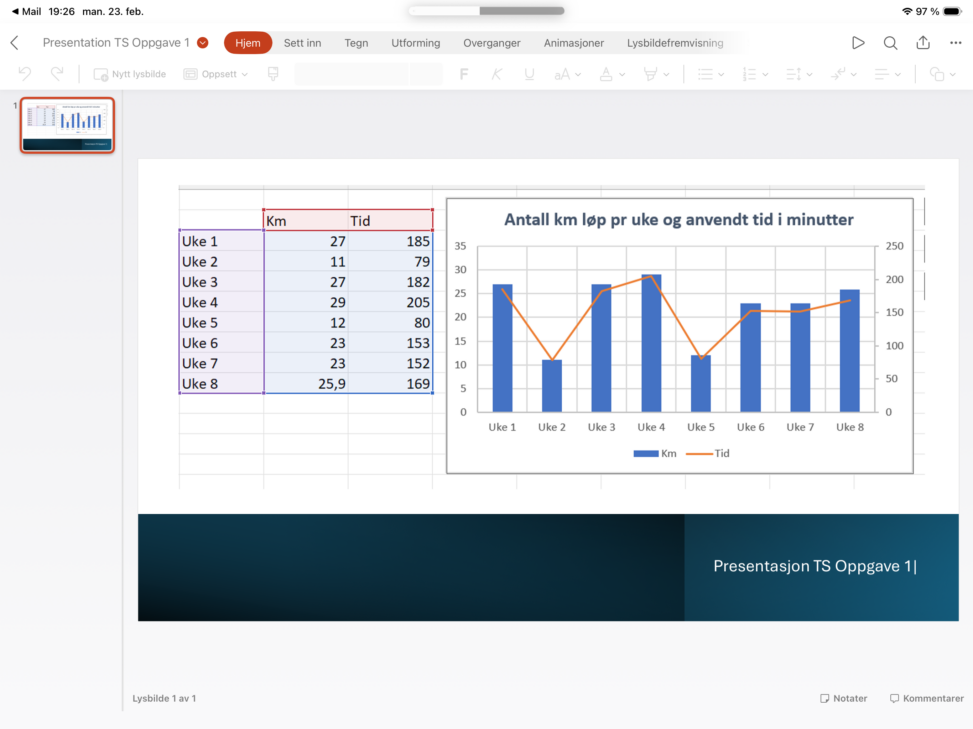Click the redo arrow icon
This screenshot has height=729, width=973.
click(57, 74)
